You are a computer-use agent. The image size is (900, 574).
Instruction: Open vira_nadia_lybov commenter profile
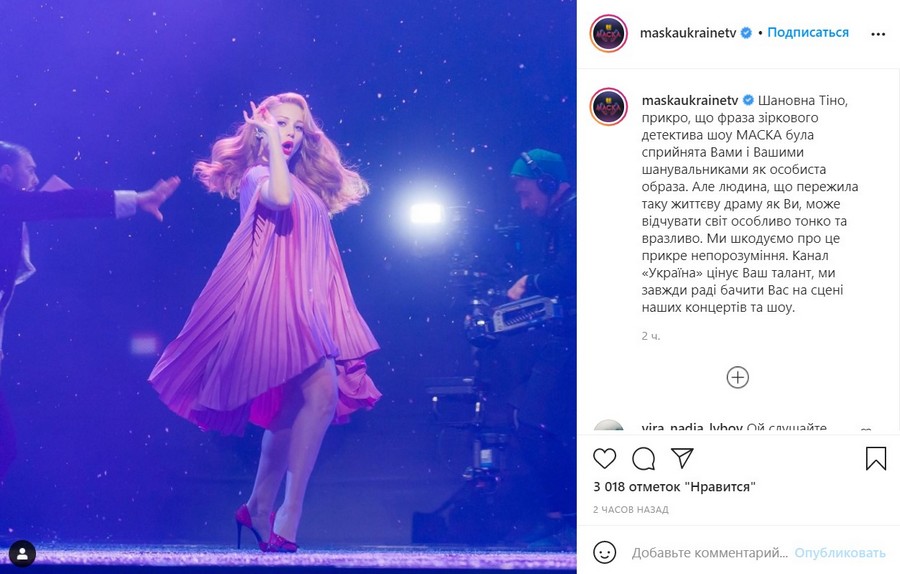point(692,428)
